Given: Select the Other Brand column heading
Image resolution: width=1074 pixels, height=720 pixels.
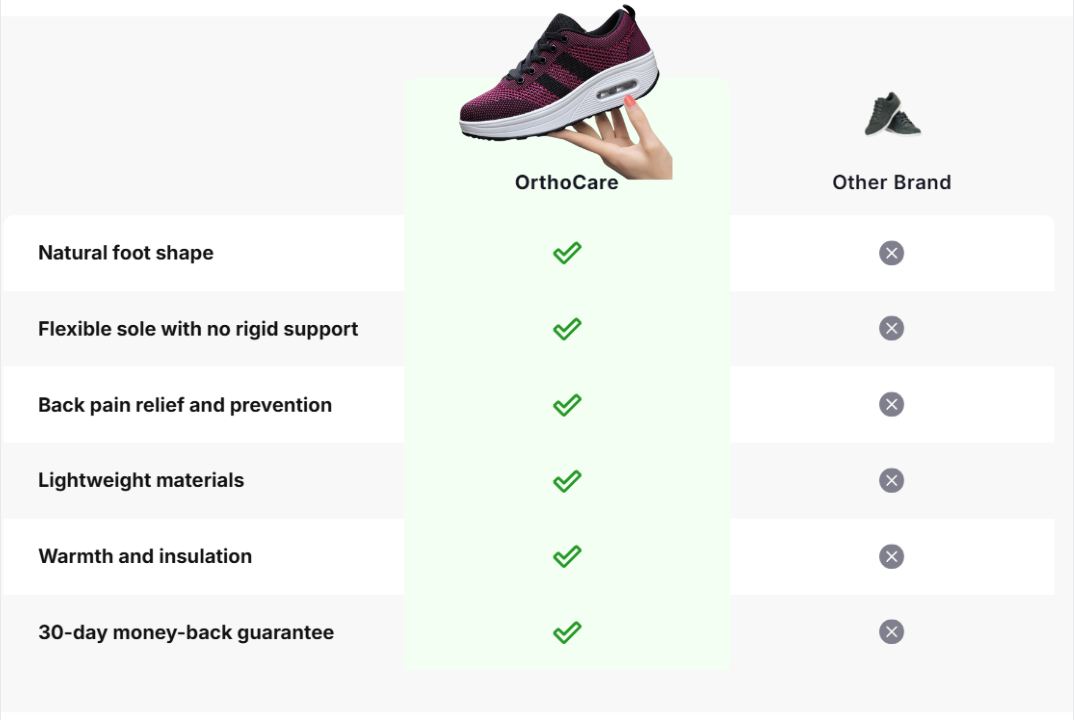Looking at the screenshot, I should tap(891, 183).
